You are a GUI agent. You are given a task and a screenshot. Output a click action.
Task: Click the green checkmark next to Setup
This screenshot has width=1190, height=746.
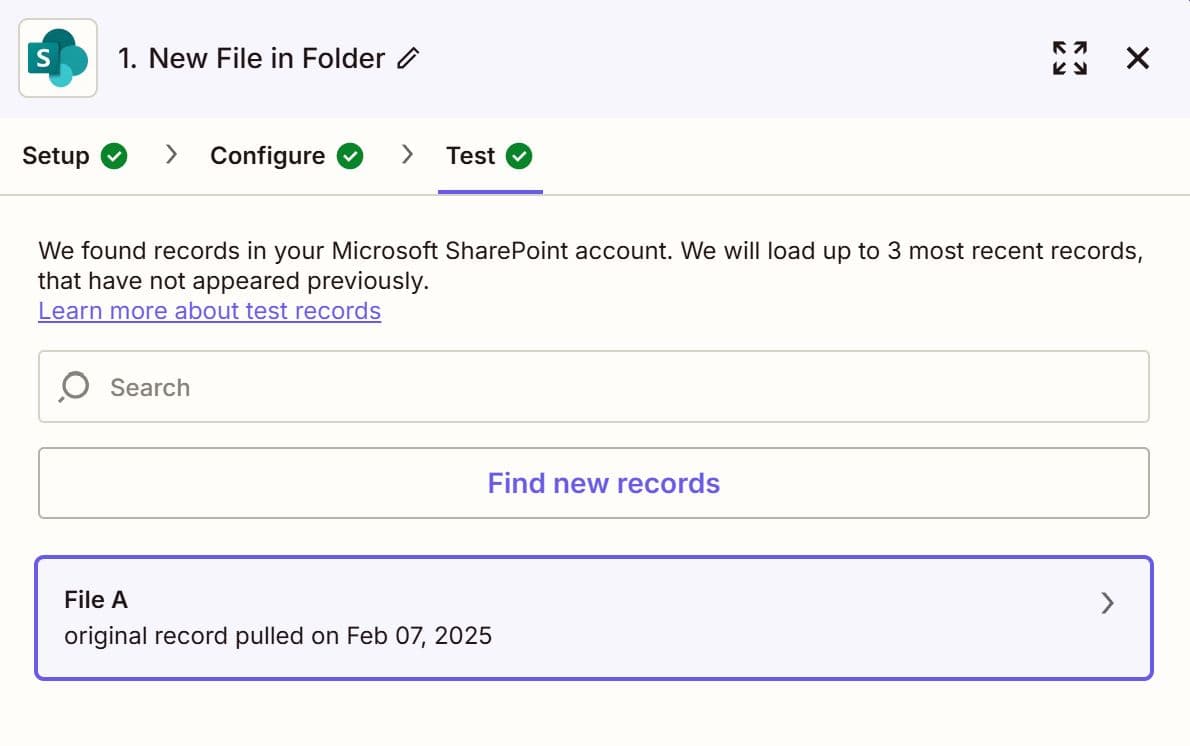(114, 156)
